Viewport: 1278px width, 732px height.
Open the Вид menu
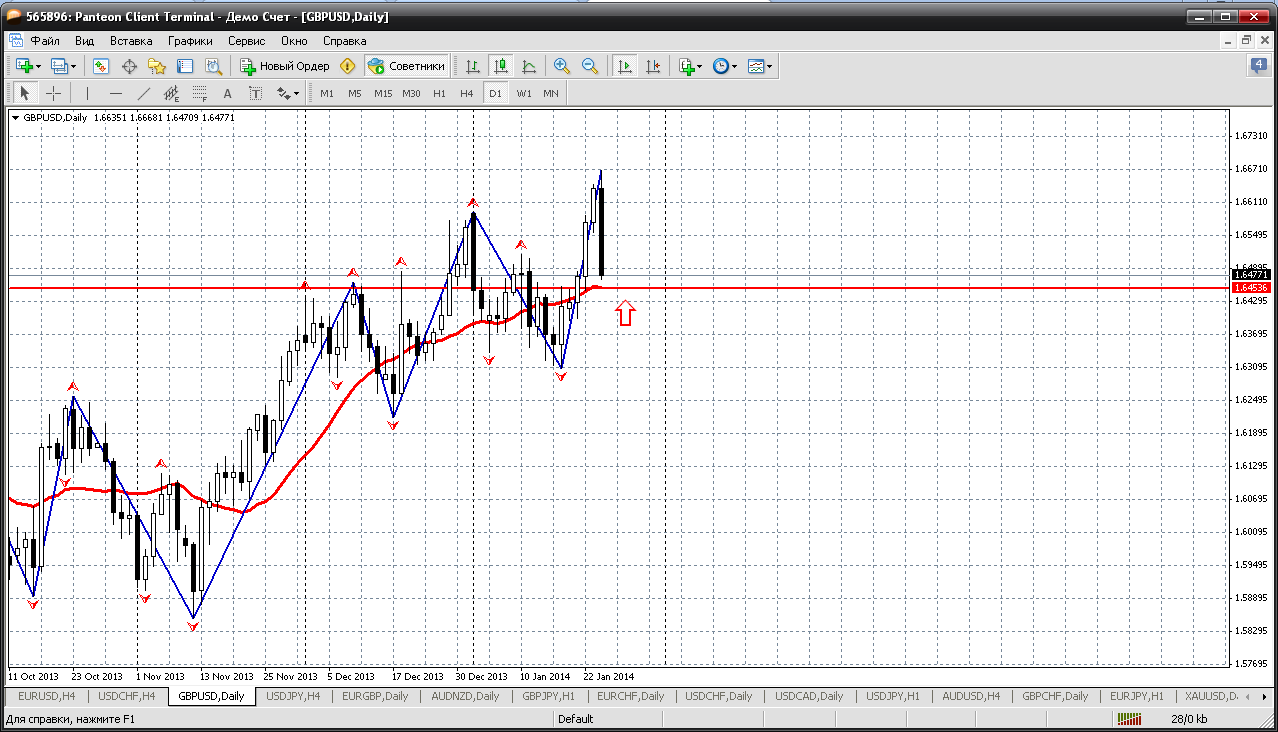coord(84,41)
